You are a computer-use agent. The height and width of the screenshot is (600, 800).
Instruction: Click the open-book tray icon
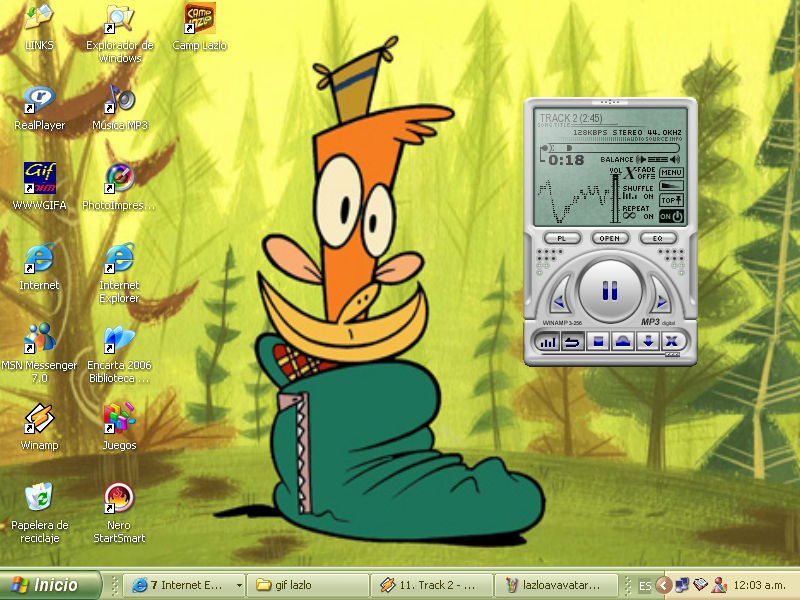[x=701, y=585]
